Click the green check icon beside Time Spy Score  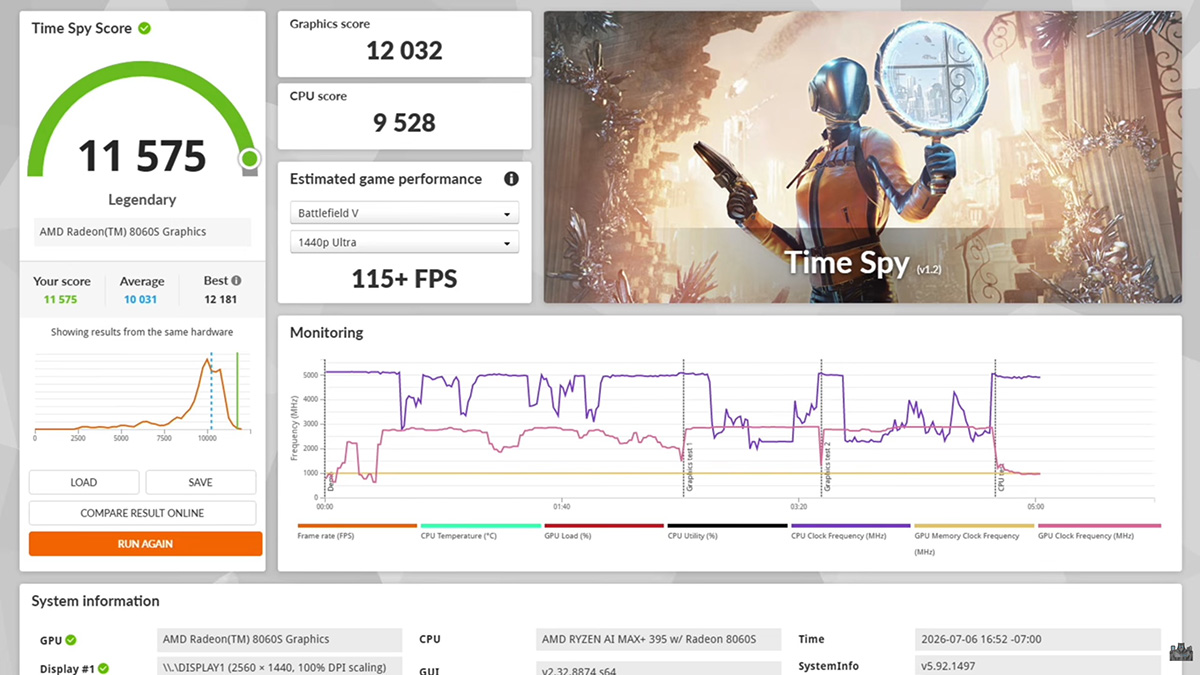click(x=145, y=28)
